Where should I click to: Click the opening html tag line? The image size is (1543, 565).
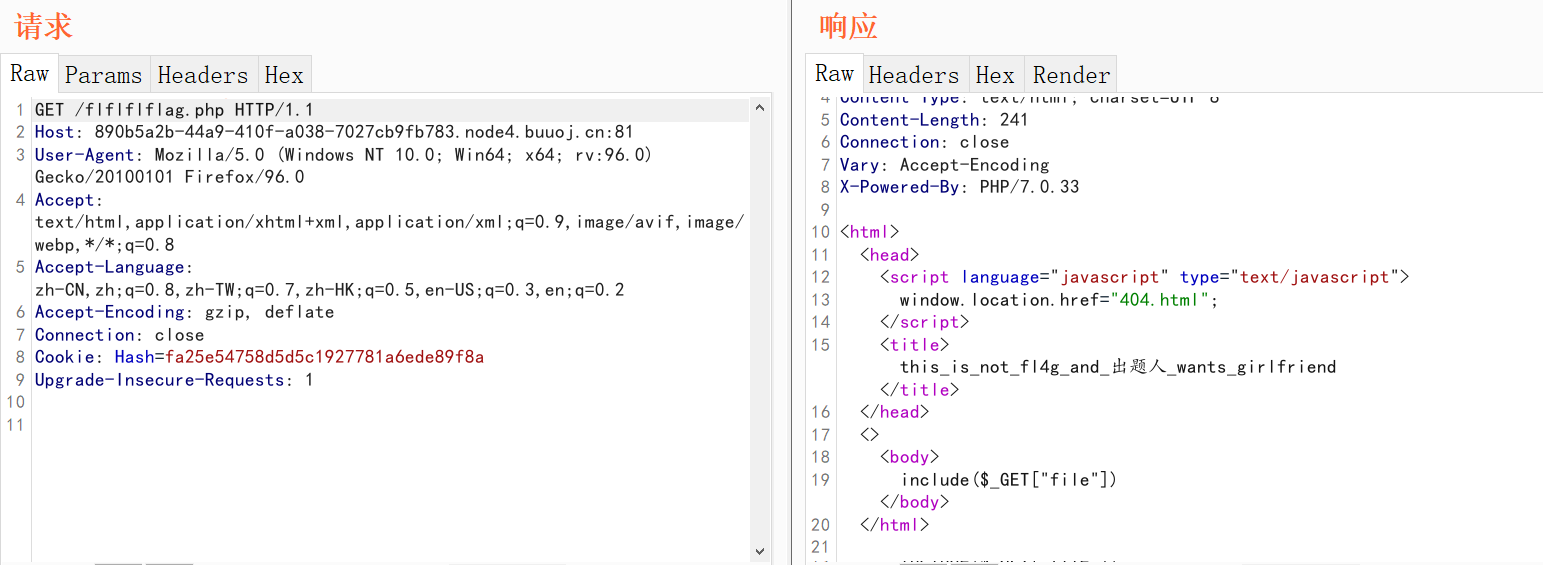pos(869,232)
